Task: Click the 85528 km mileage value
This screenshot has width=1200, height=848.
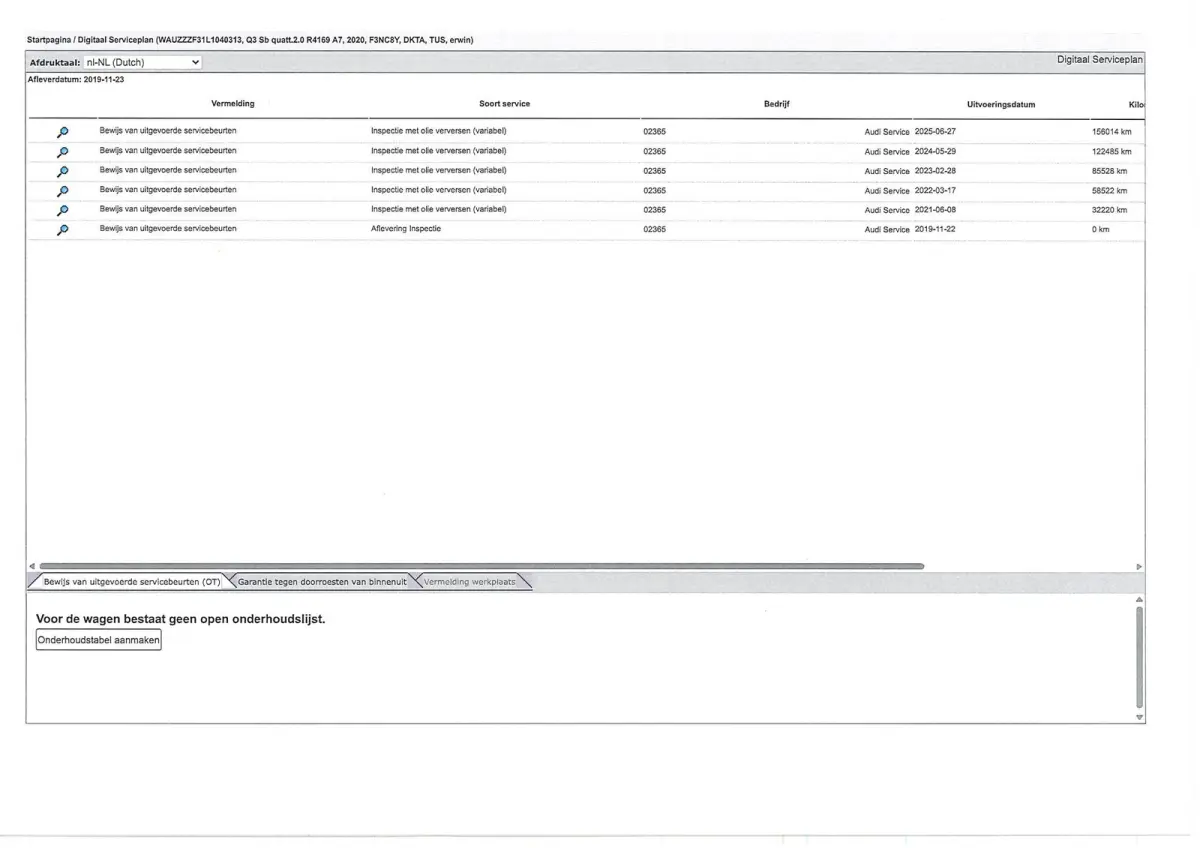Action: tap(1110, 171)
